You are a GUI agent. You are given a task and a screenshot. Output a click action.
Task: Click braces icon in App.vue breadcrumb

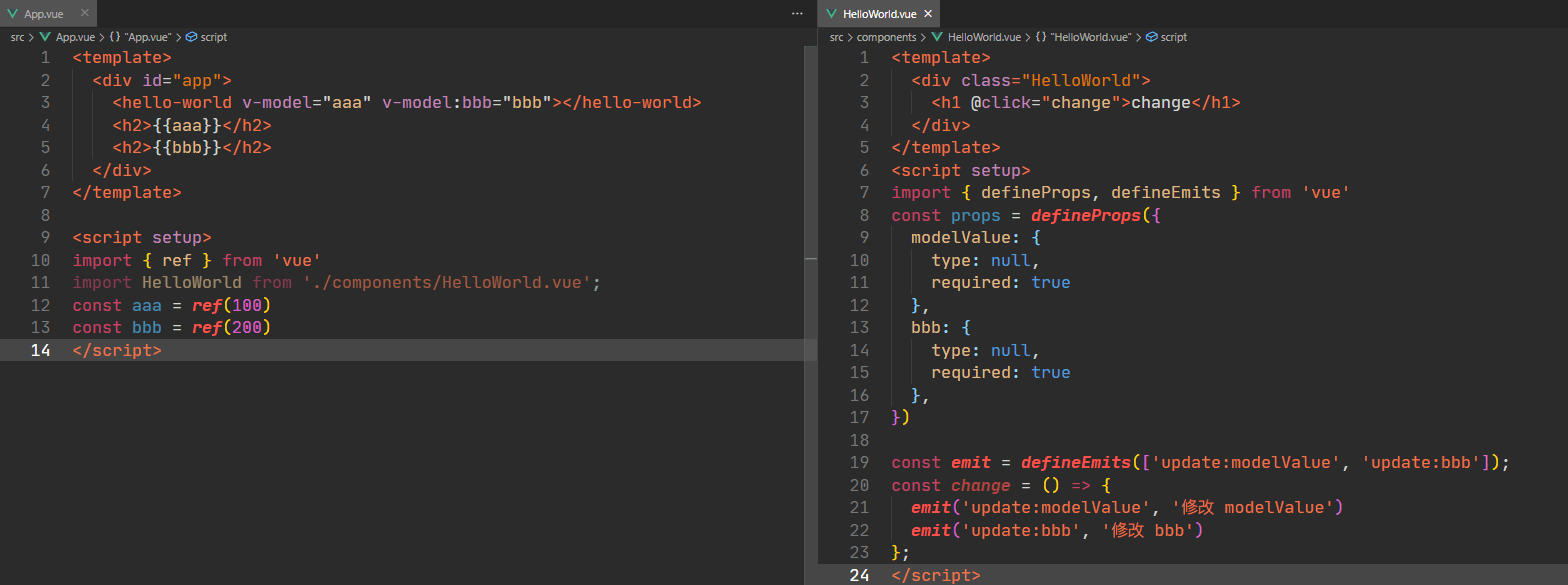pos(115,37)
